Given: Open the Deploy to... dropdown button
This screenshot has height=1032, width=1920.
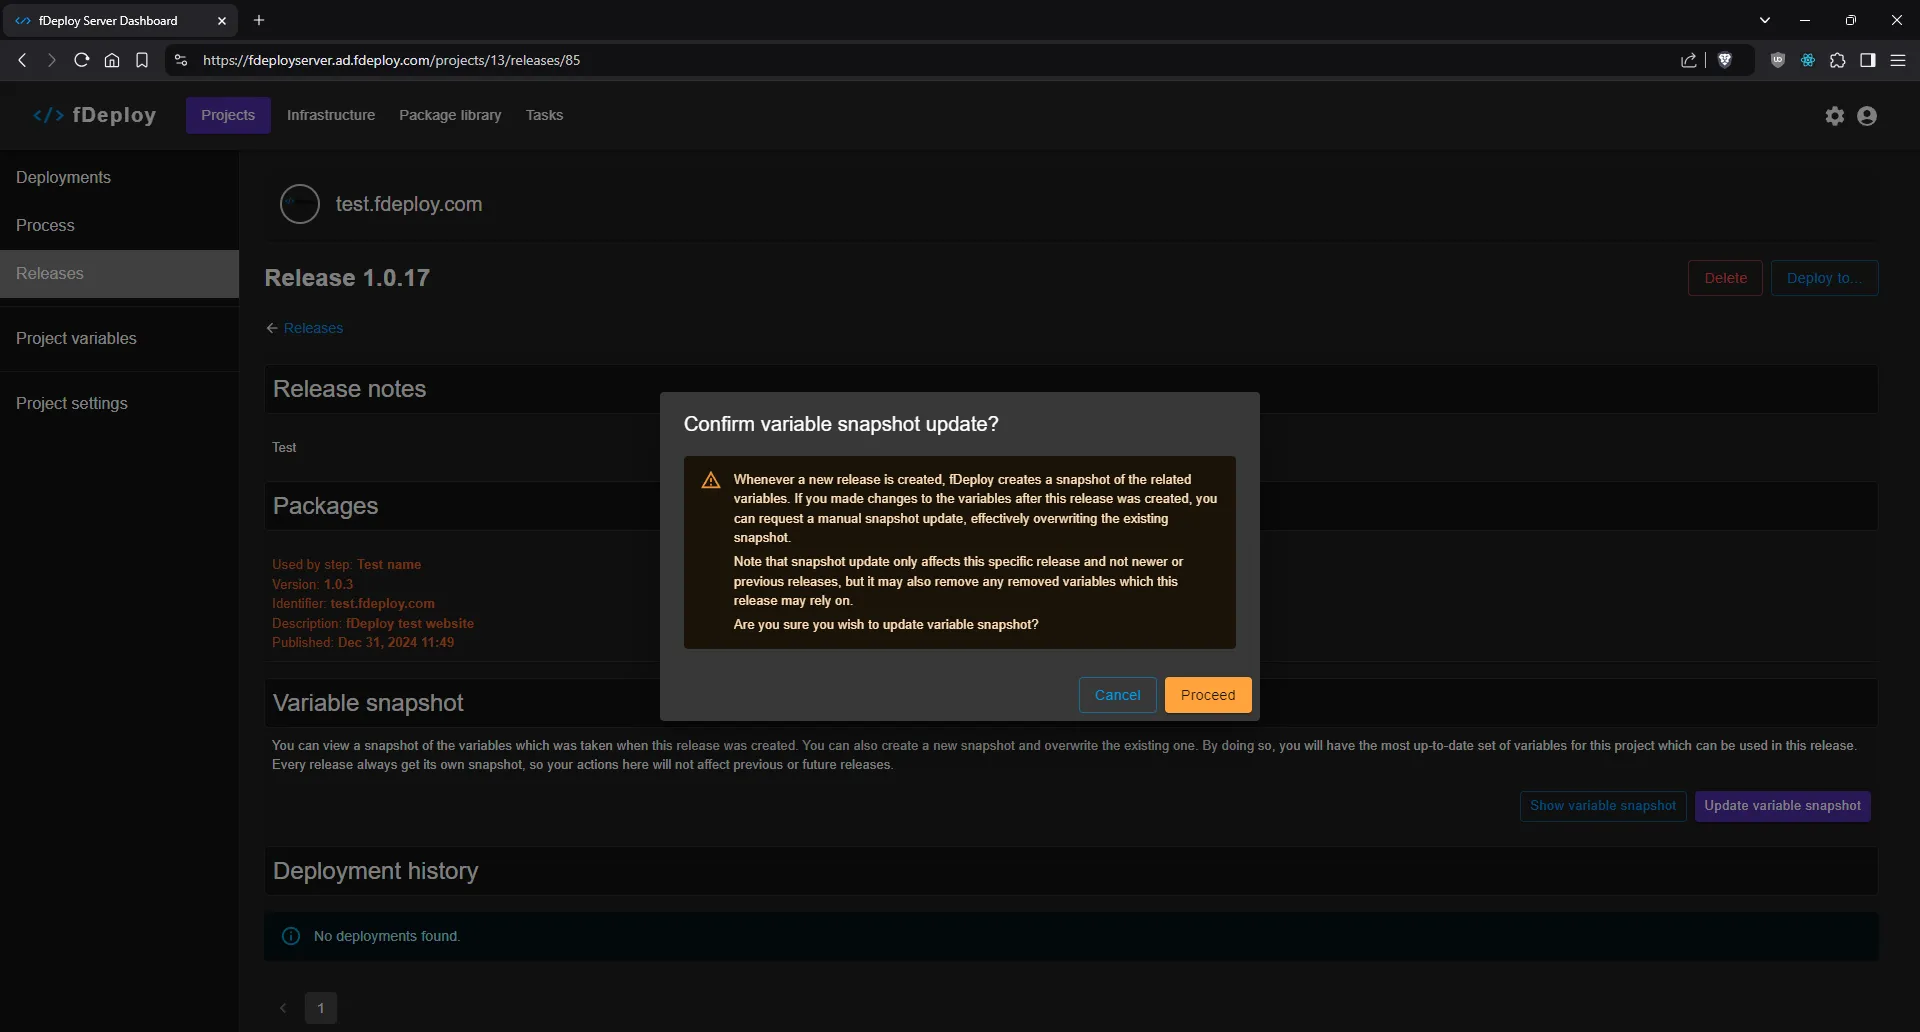Looking at the screenshot, I should [x=1824, y=278].
